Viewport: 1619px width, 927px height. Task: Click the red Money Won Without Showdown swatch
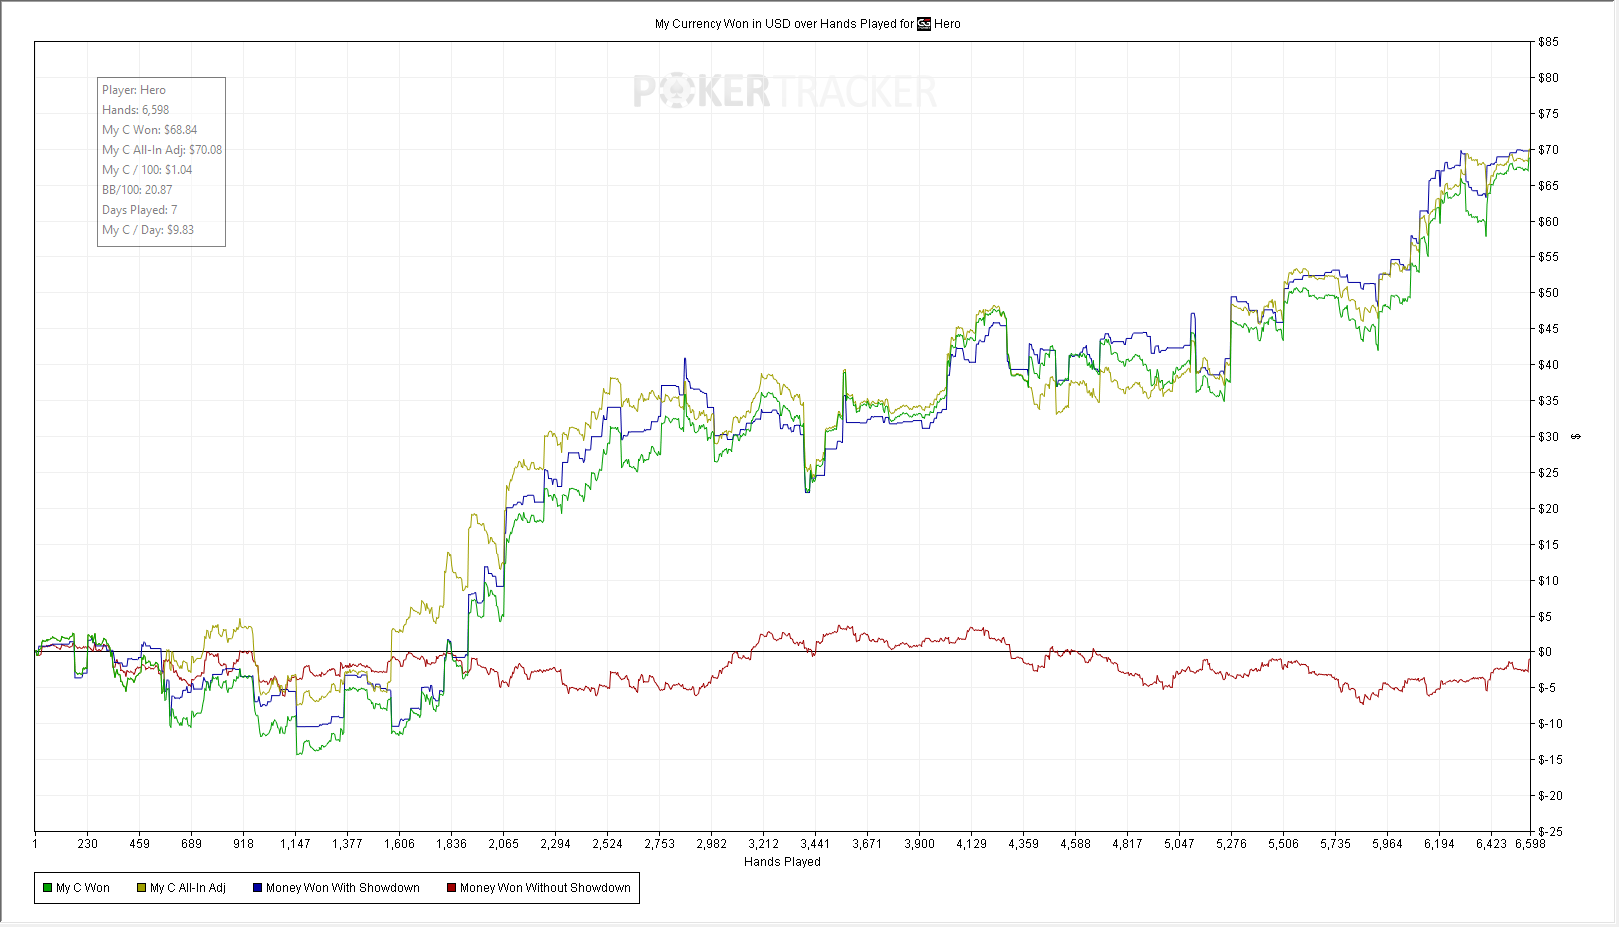(x=451, y=888)
